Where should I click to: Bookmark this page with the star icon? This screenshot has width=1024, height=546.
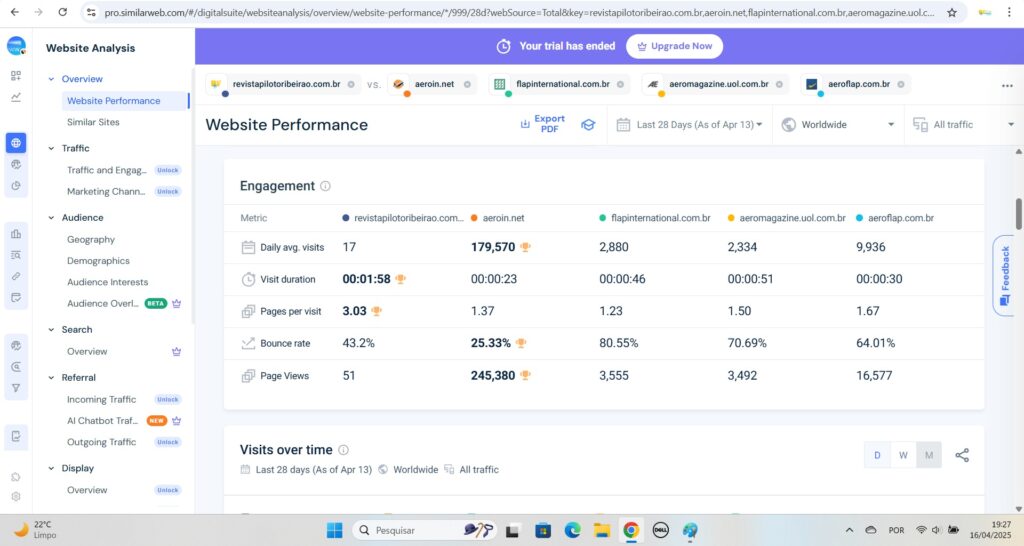click(x=951, y=12)
